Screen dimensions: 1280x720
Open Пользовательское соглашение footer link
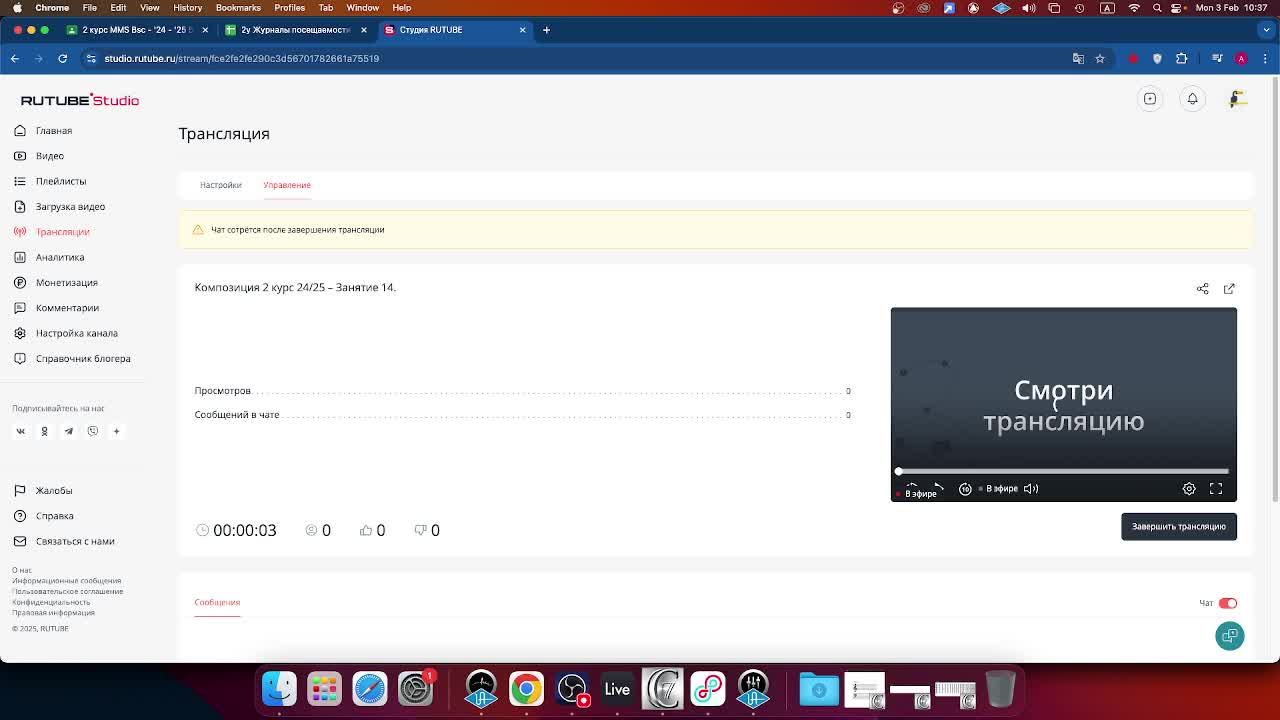point(68,591)
